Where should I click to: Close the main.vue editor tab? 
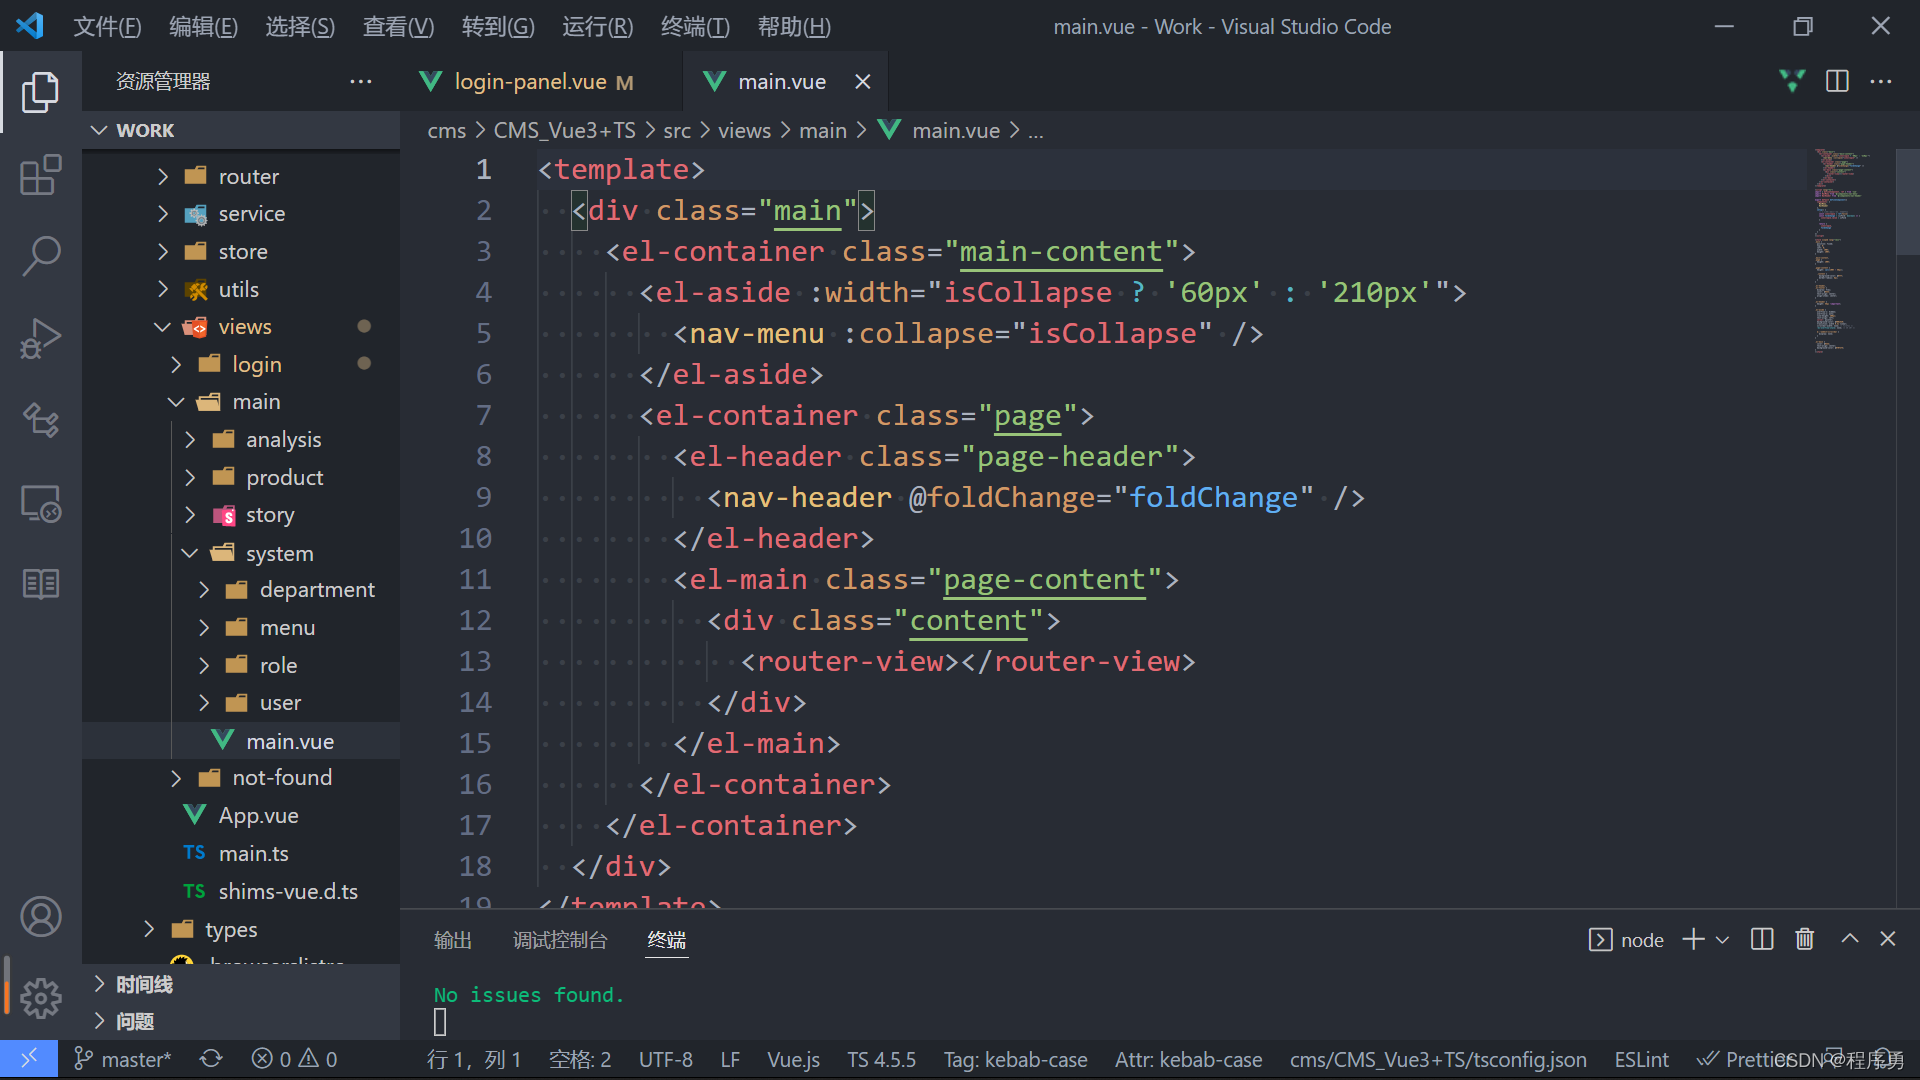pyautogui.click(x=863, y=82)
